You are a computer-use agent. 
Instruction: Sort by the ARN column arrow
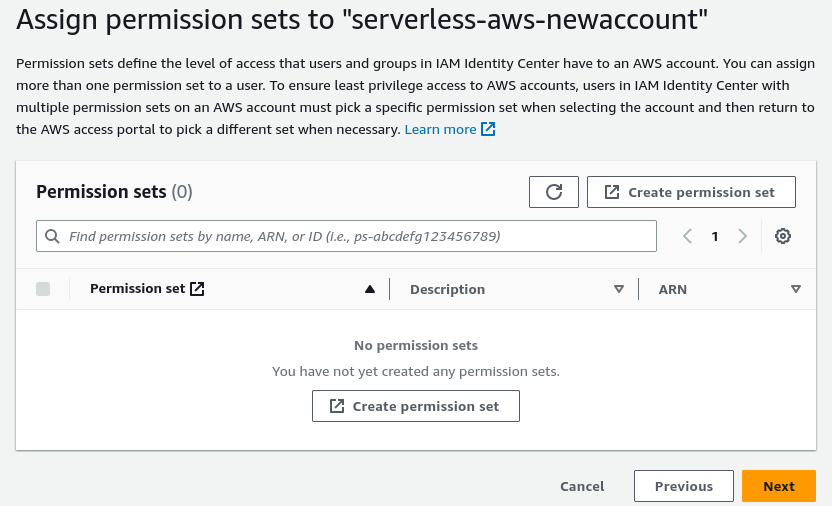796,289
